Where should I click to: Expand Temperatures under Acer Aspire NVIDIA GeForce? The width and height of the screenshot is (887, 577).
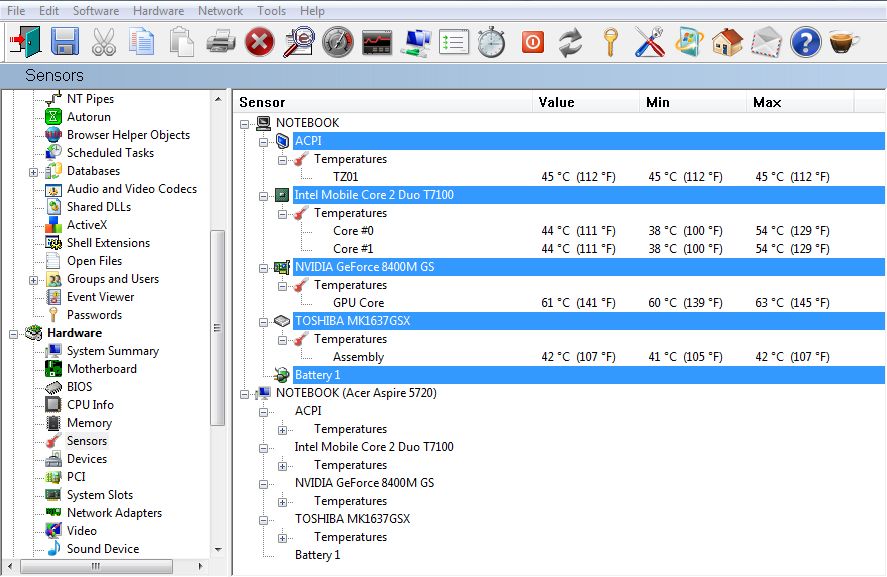pyautogui.click(x=283, y=501)
